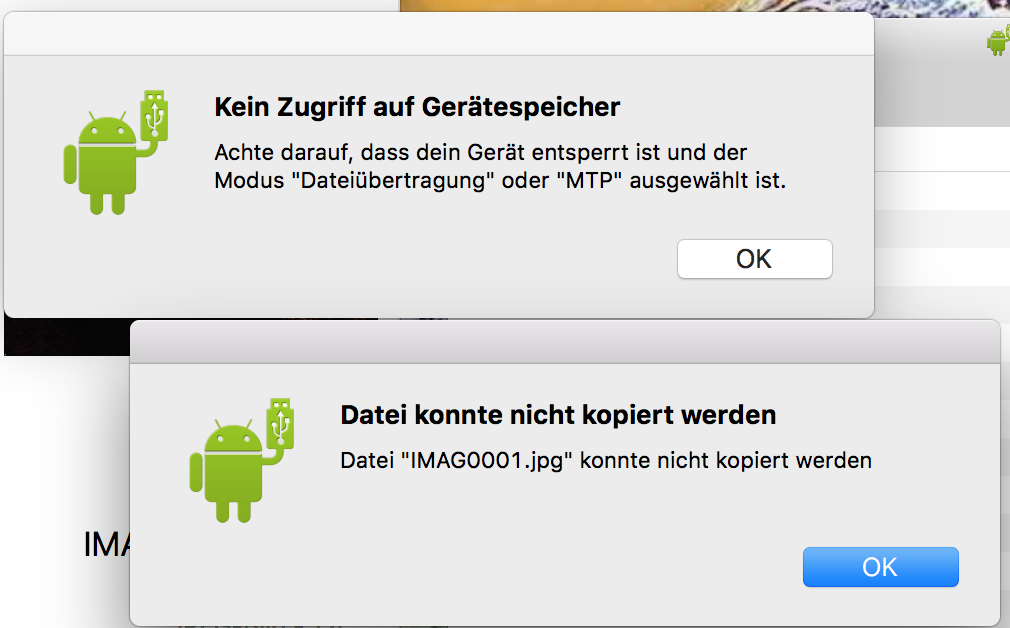Click the "Achte darauf, dass dein Gerät" message line
This screenshot has height=628, width=1010.
pyautogui.click(x=481, y=153)
